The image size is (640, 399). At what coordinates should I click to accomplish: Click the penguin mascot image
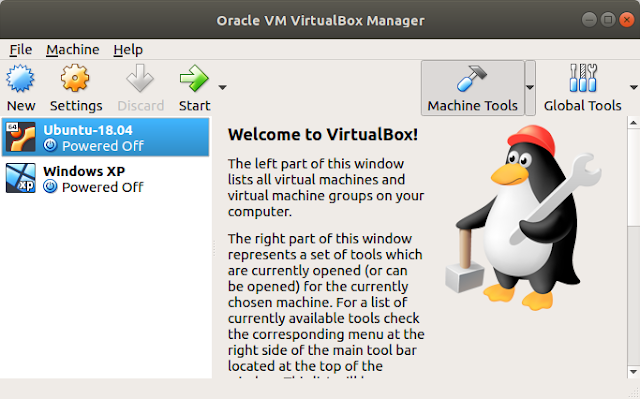[x=523, y=218]
